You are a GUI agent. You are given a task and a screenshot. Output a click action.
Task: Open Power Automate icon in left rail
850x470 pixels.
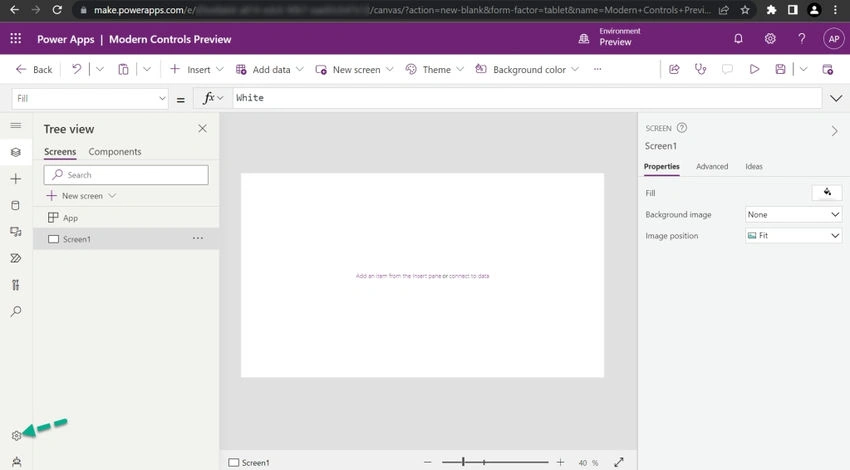click(16, 258)
